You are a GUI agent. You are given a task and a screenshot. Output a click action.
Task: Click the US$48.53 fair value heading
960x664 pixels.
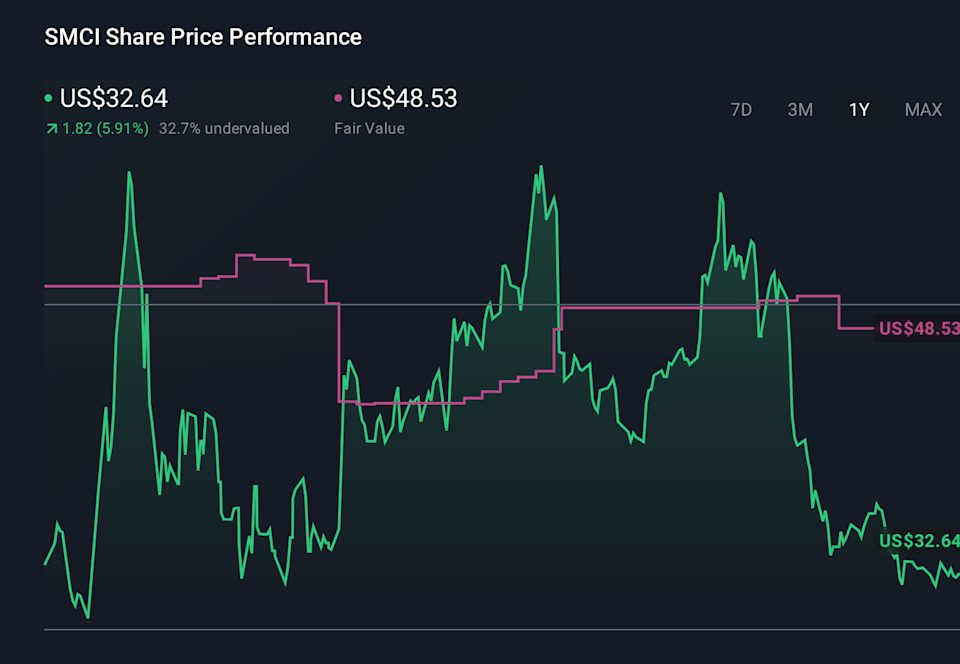pyautogui.click(x=402, y=98)
